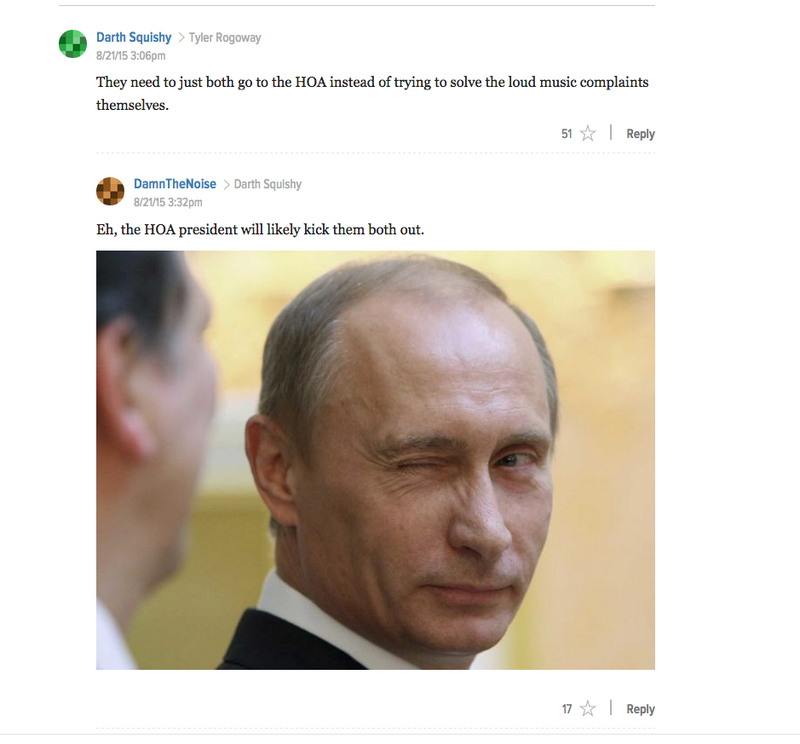Open the Tyler Rogoway parent comment link
The height and width of the screenshot is (744, 800).
(x=225, y=38)
